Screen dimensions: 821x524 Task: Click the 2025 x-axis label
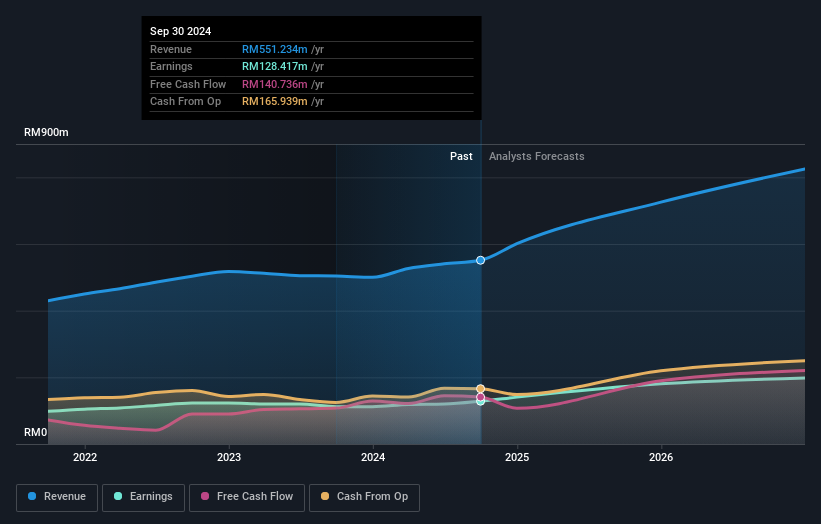517,457
